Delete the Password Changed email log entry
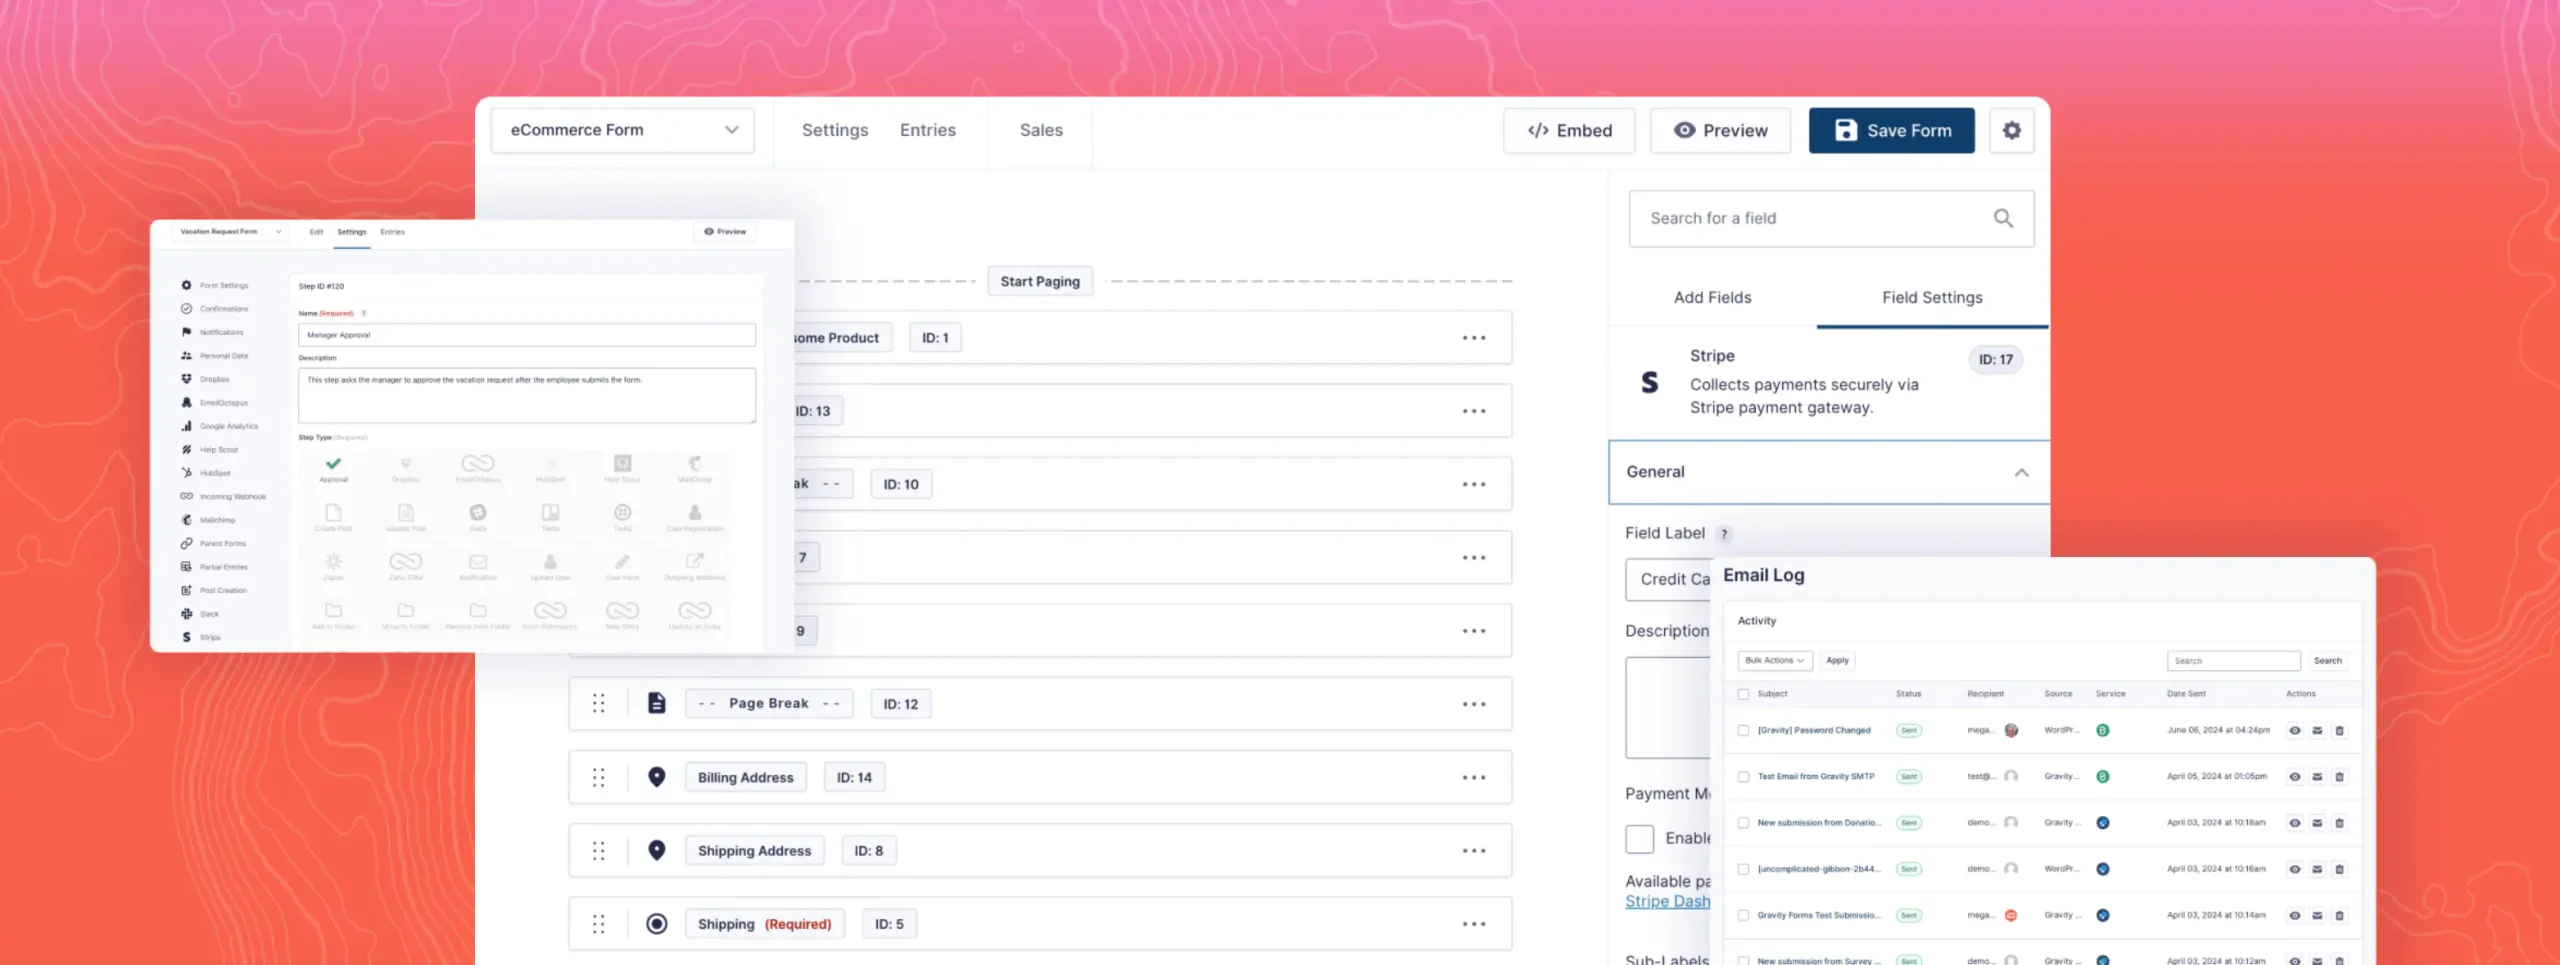 [x=2339, y=731]
